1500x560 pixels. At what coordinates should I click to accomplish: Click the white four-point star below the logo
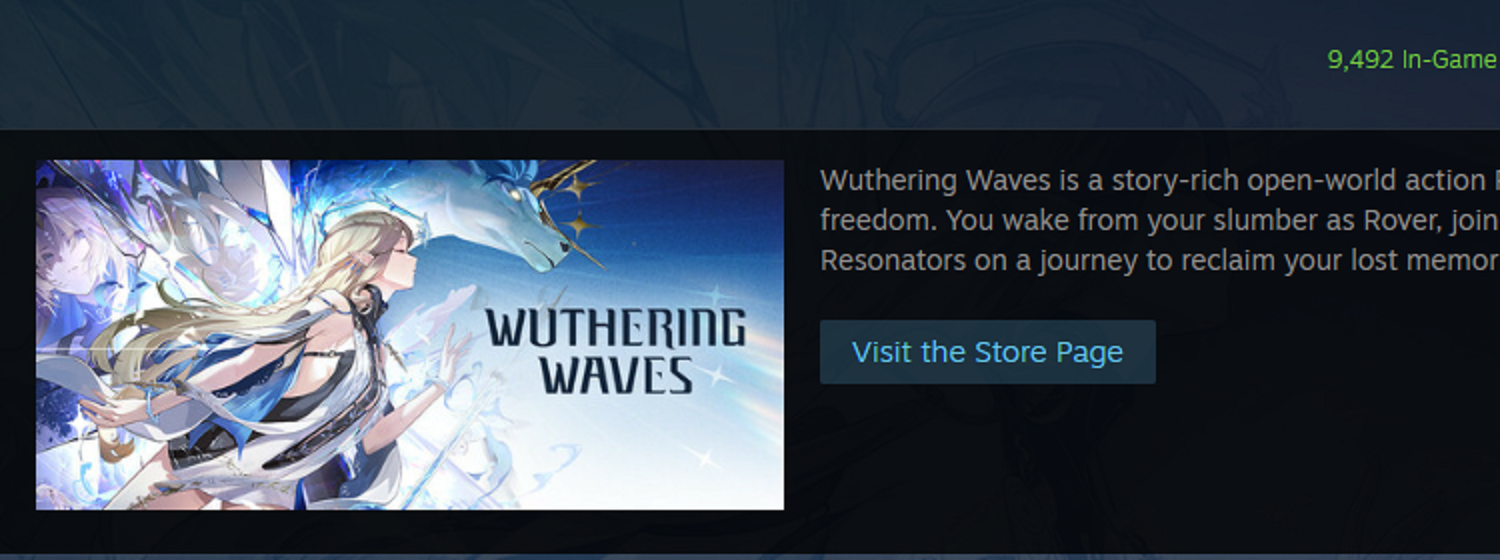(x=706, y=456)
